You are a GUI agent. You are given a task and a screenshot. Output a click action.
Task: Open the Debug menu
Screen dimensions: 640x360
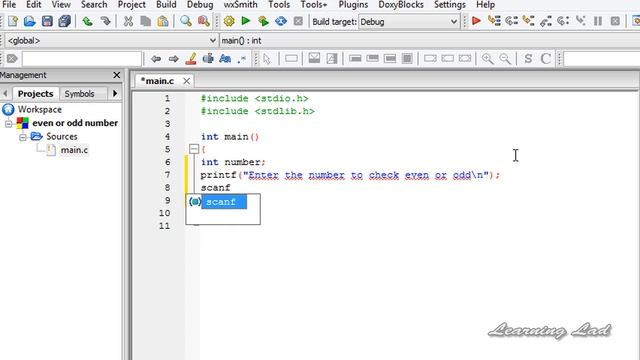pyautogui.click(x=200, y=5)
